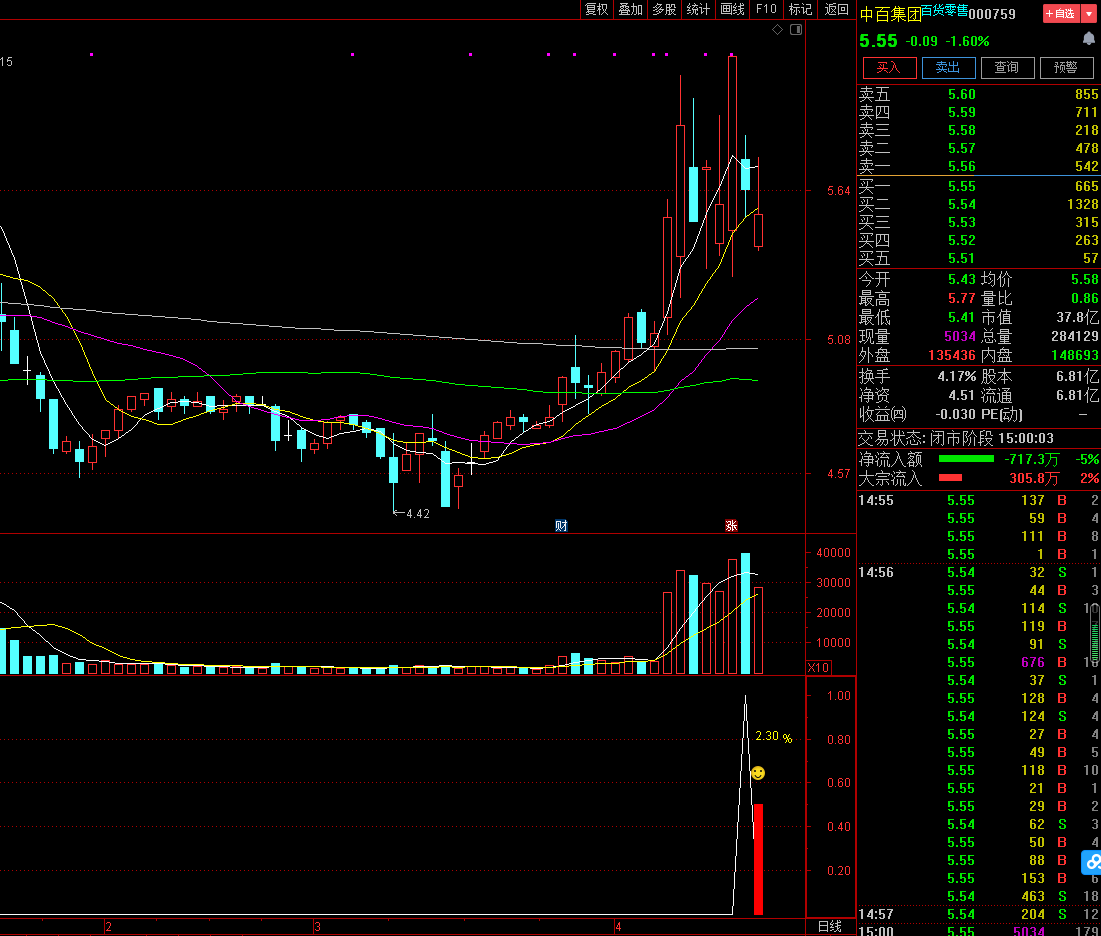The image size is (1101, 936).
Task: Click the 4.42 low price annotation
Action: click(x=418, y=514)
